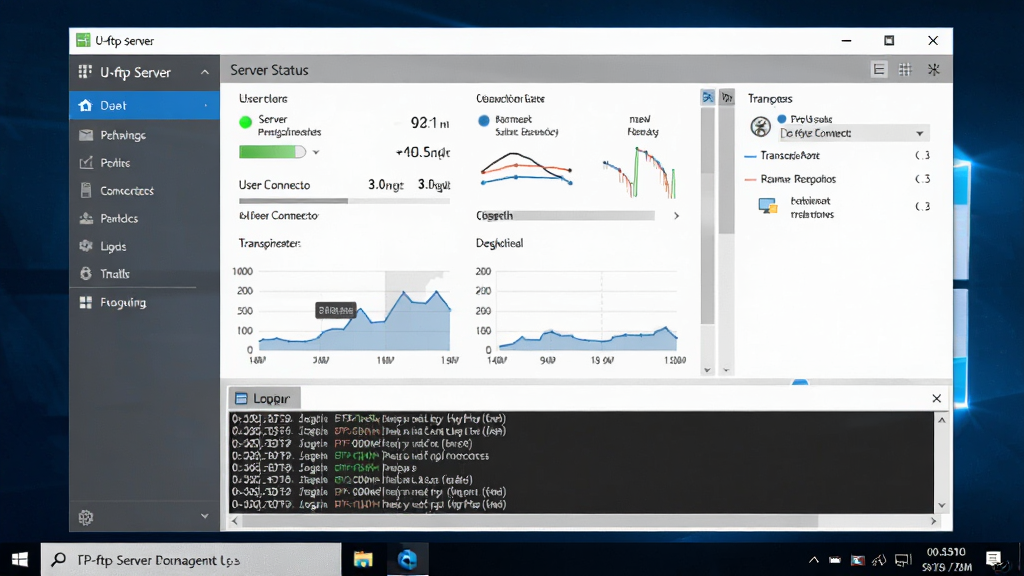
Task: Open the Loppr log tab
Action: point(264,398)
